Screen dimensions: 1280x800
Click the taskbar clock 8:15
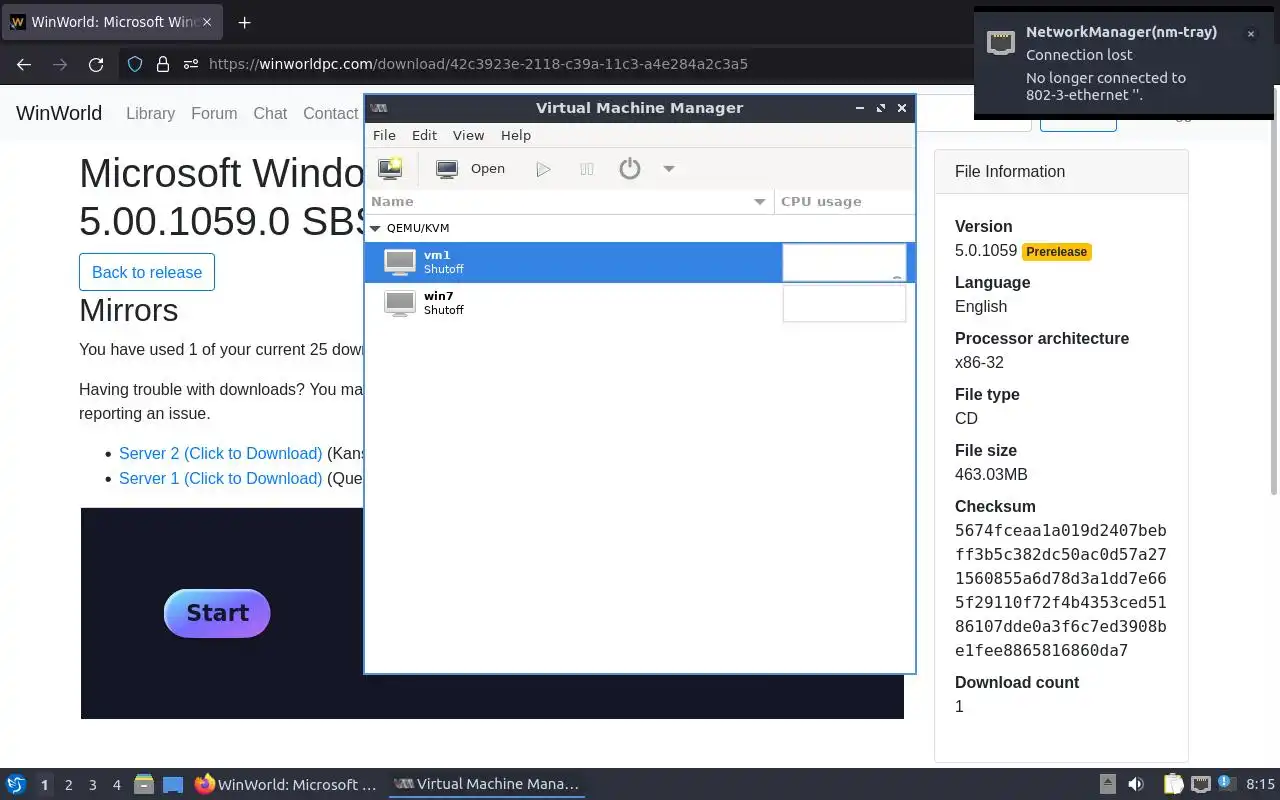tap(1261, 785)
